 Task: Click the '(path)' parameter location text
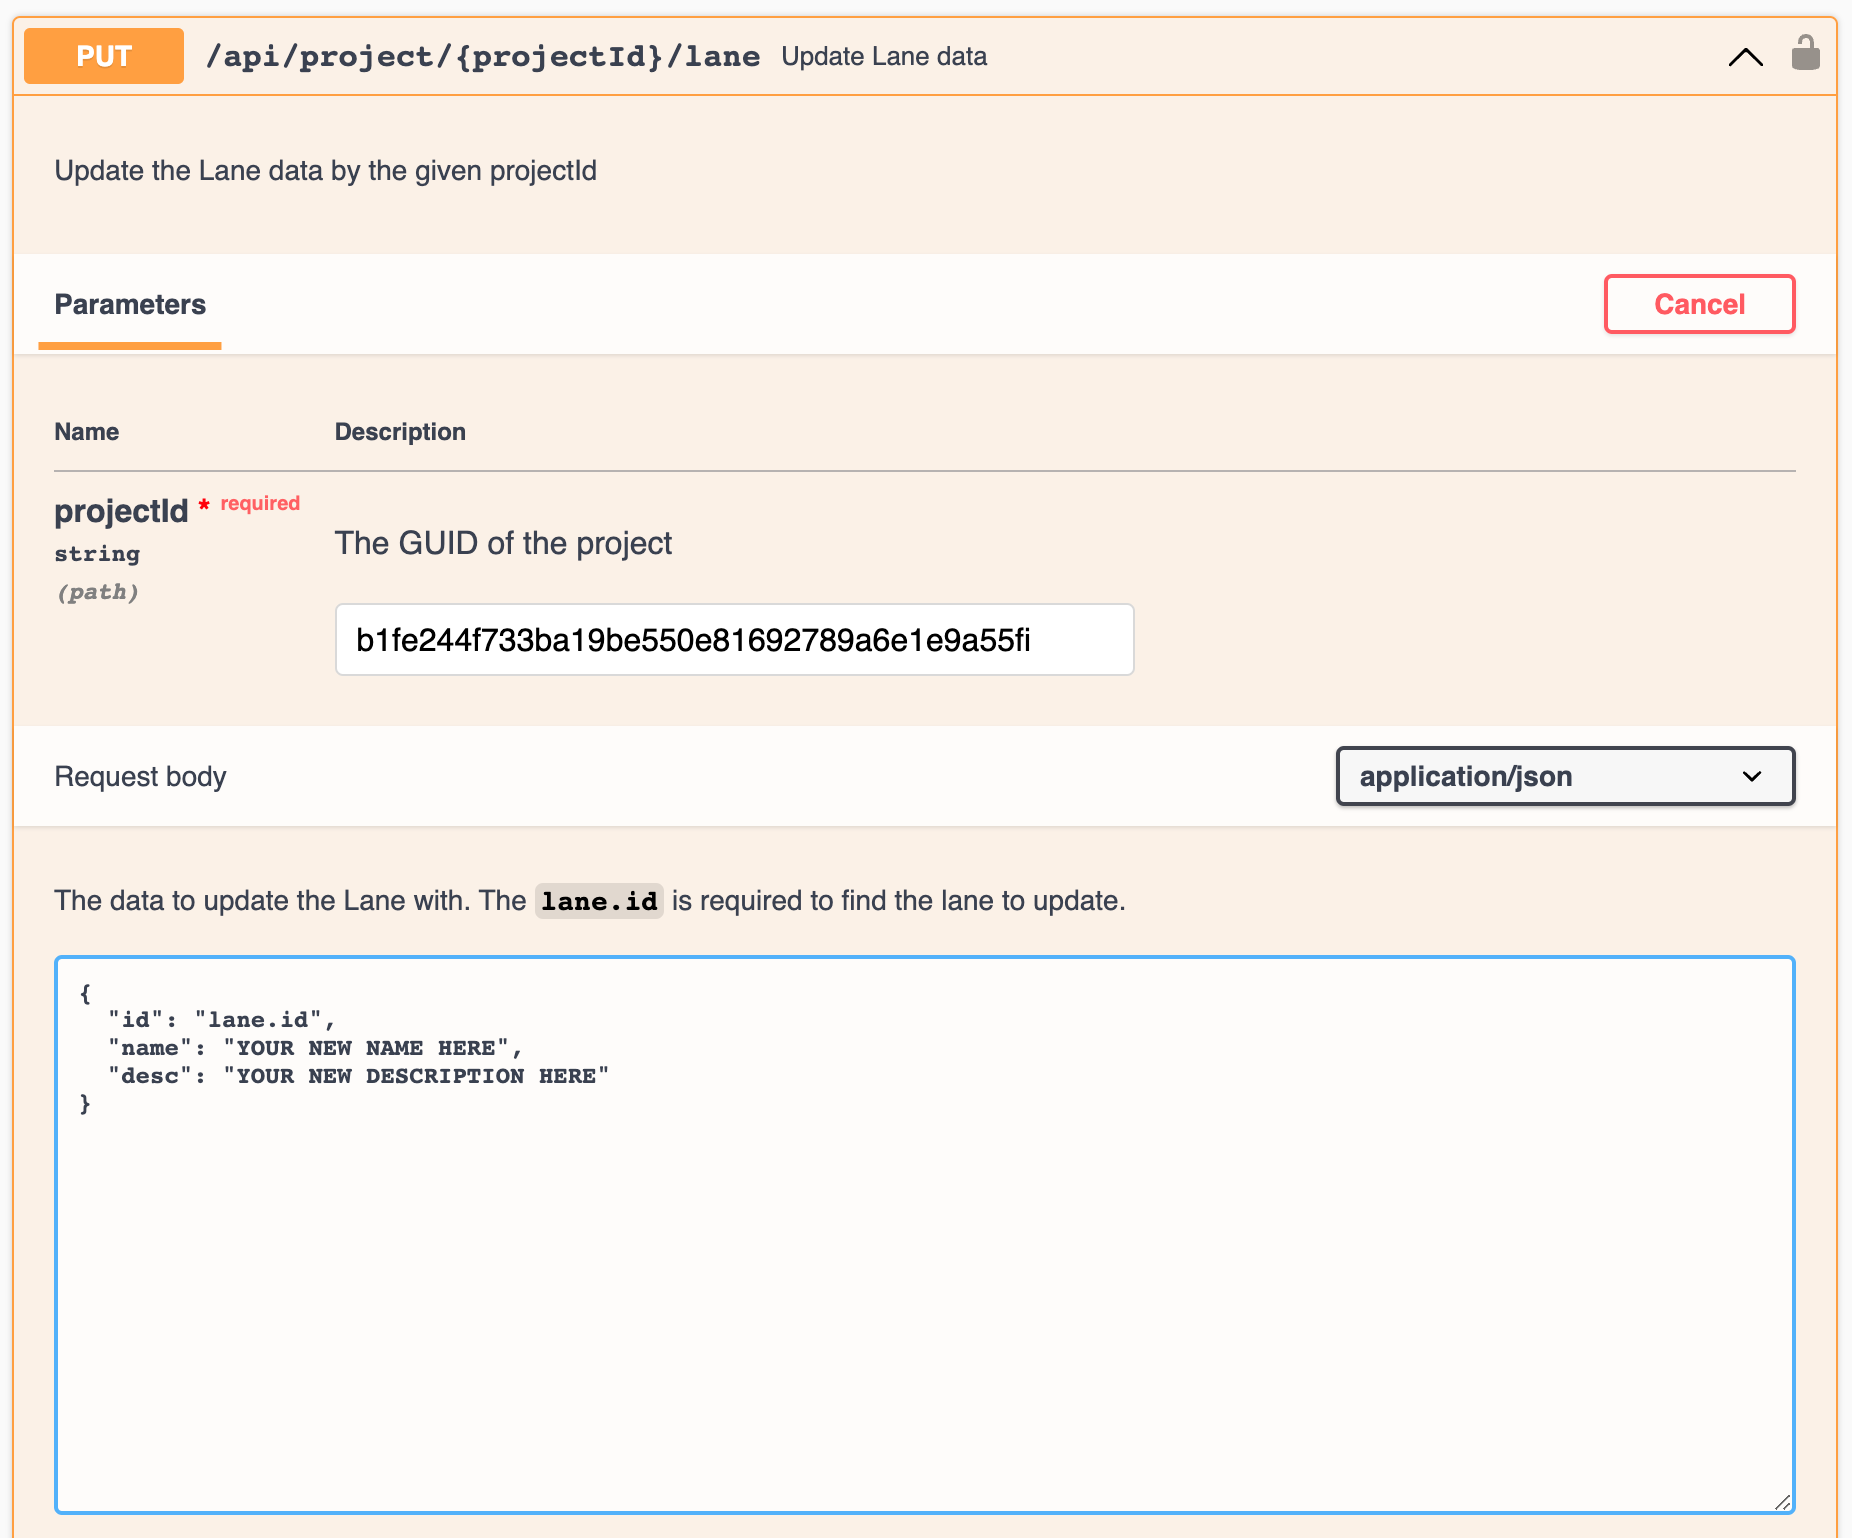click(x=97, y=592)
